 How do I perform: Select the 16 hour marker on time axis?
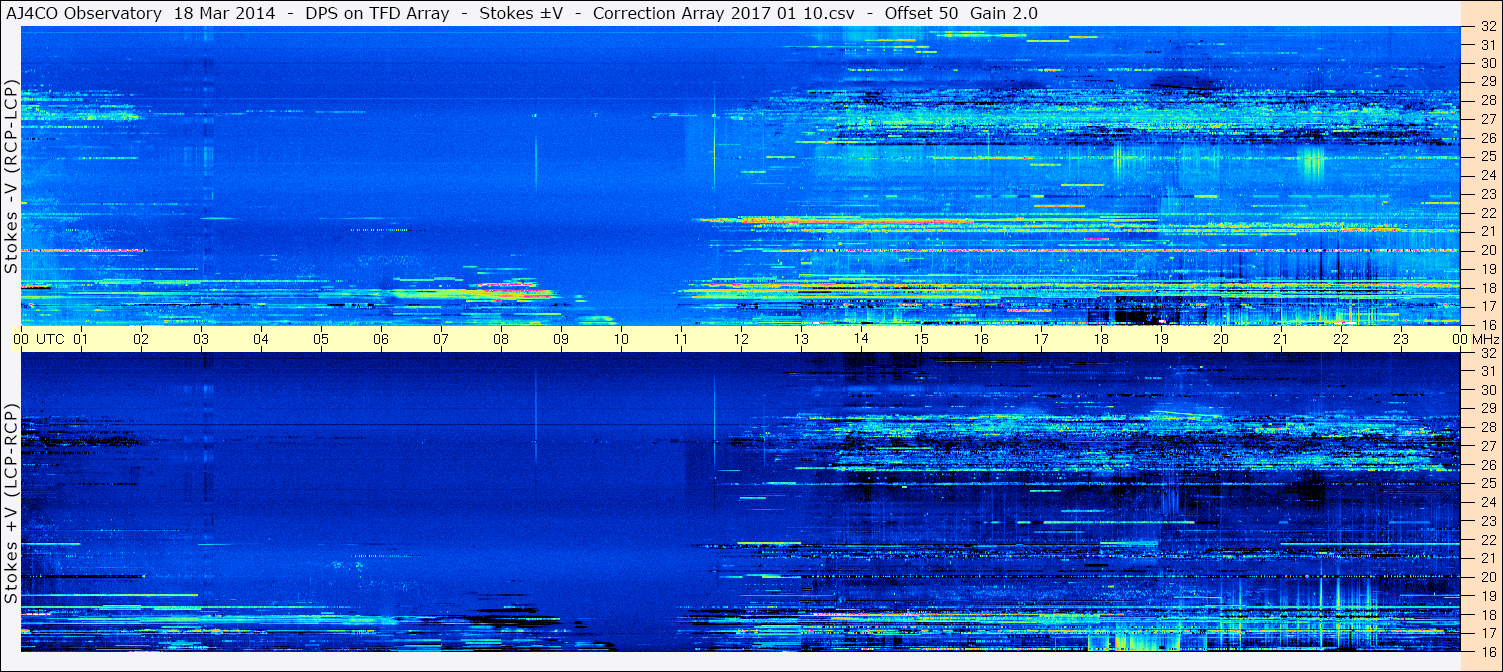pos(981,339)
